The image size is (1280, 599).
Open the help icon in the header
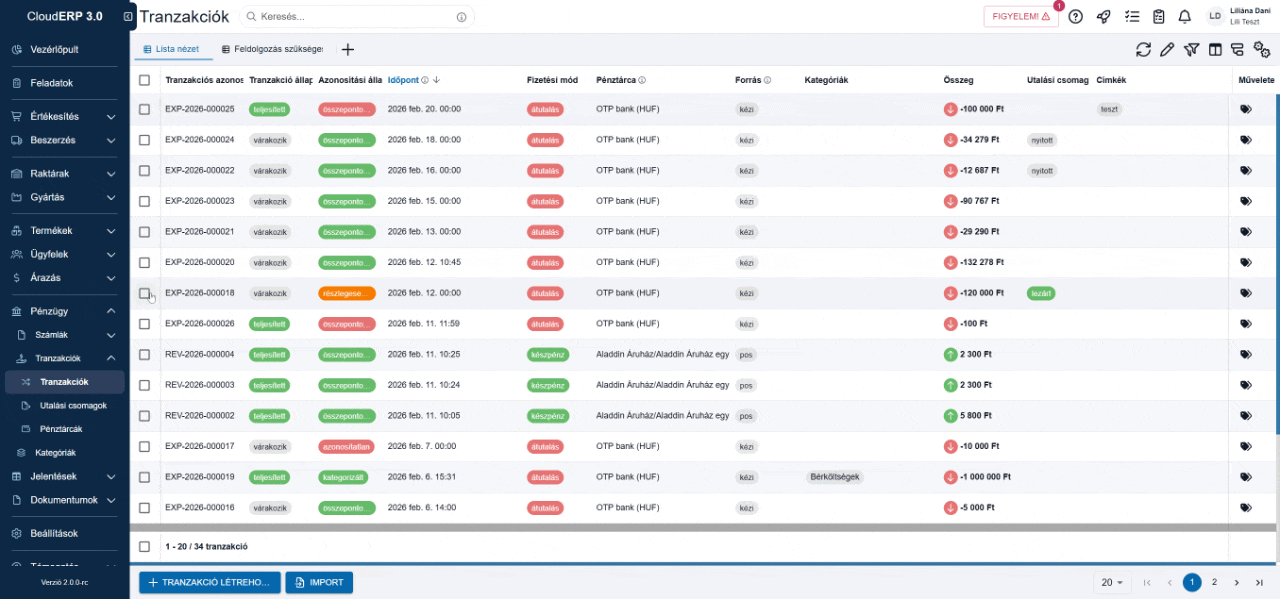click(x=1075, y=16)
